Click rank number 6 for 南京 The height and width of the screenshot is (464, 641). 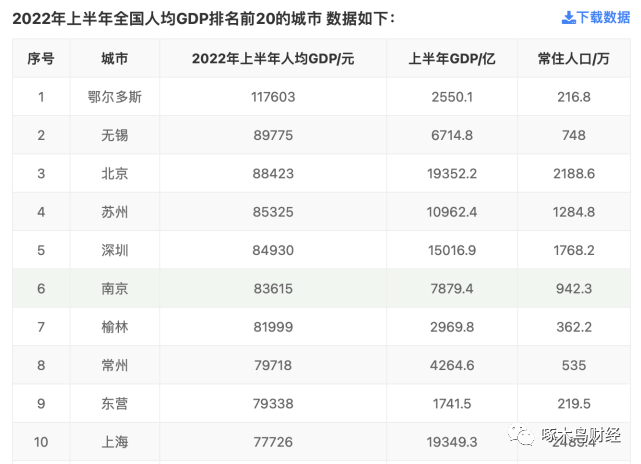(x=41, y=289)
